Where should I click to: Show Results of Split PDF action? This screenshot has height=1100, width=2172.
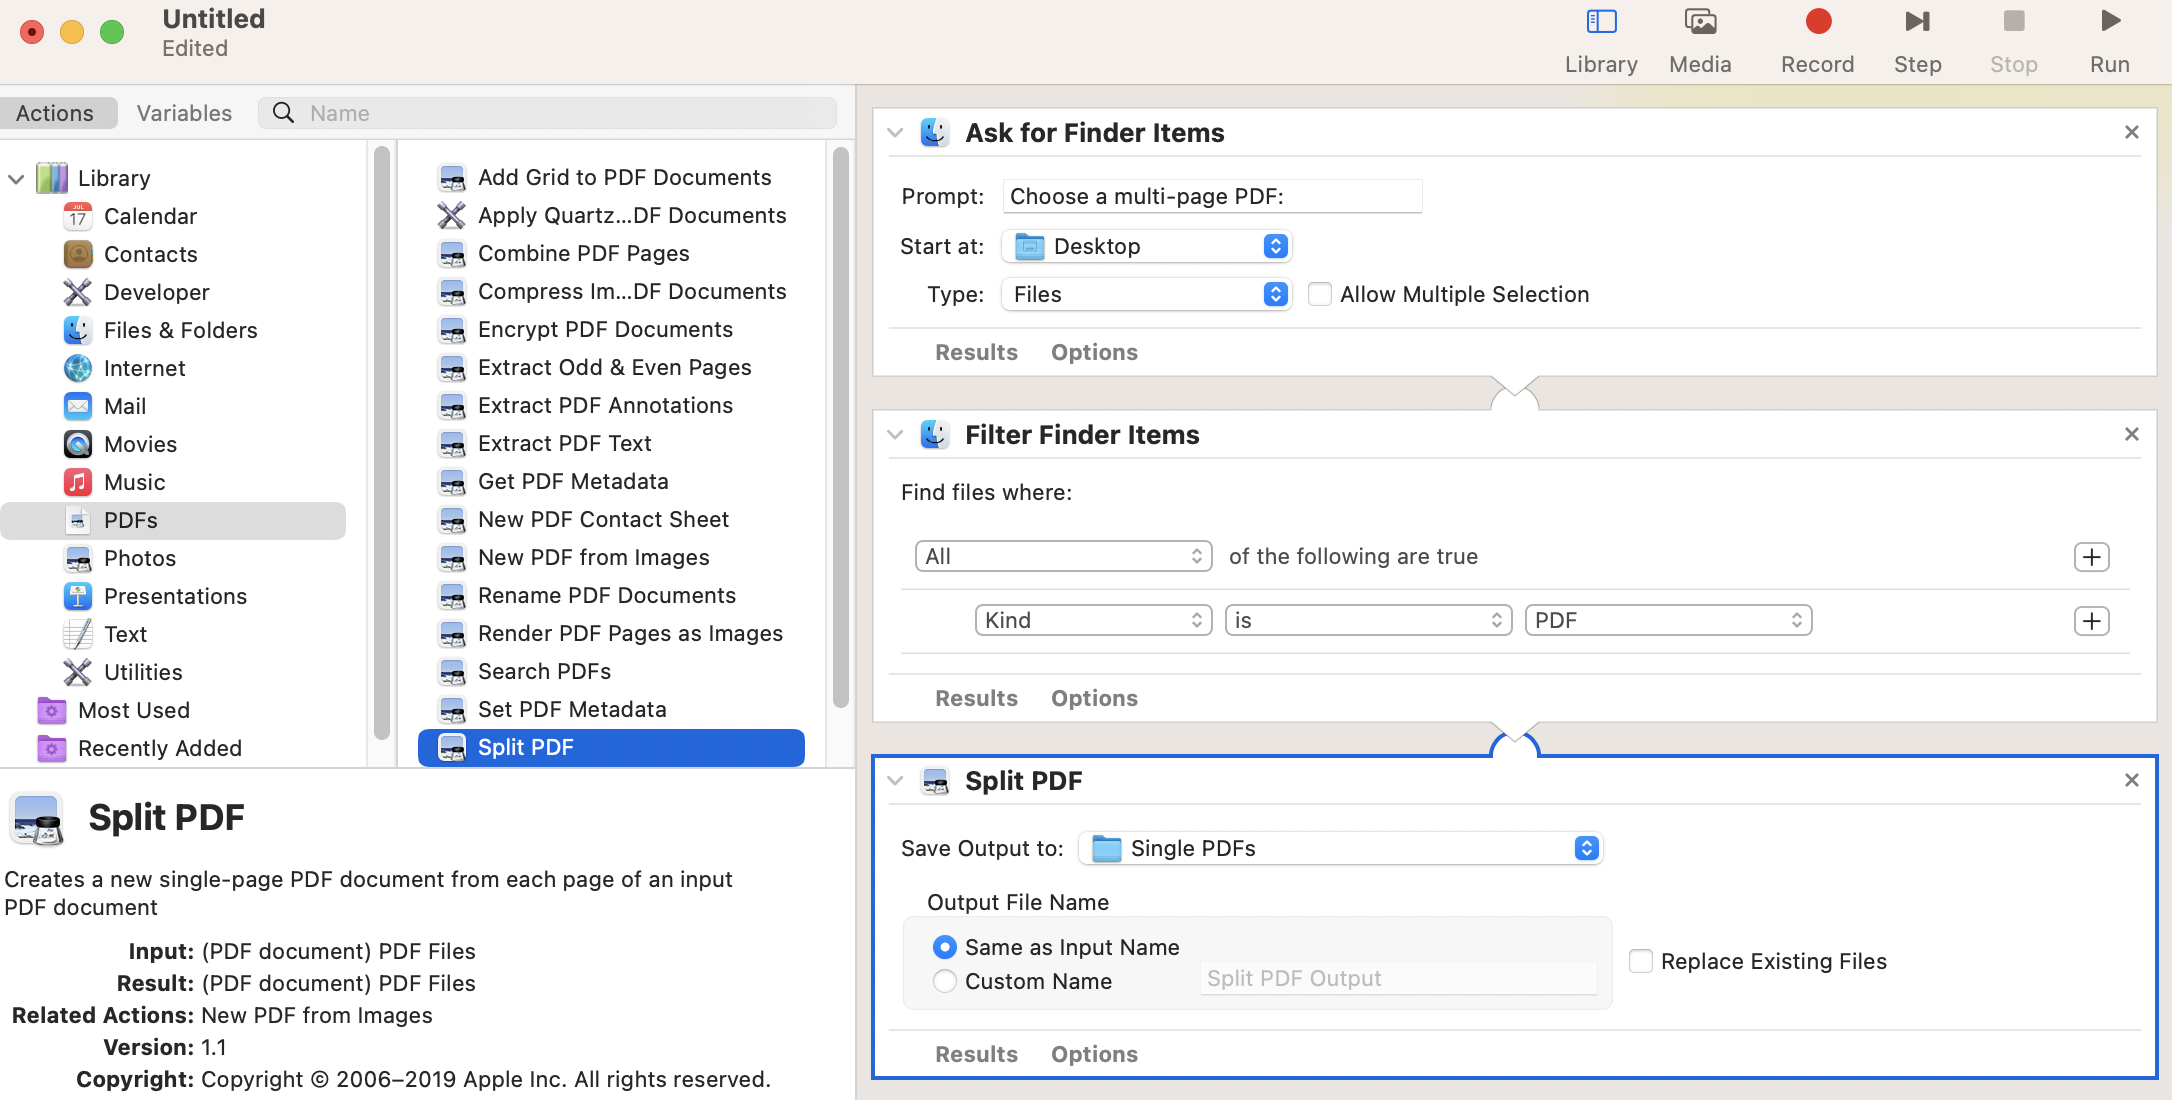tap(976, 1054)
